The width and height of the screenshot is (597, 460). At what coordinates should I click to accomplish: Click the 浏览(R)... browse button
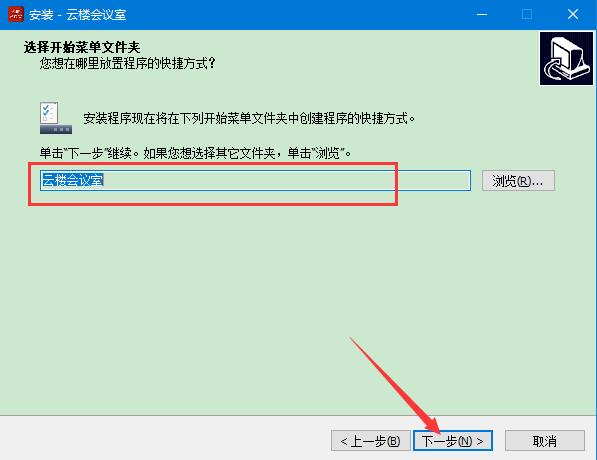pos(518,181)
